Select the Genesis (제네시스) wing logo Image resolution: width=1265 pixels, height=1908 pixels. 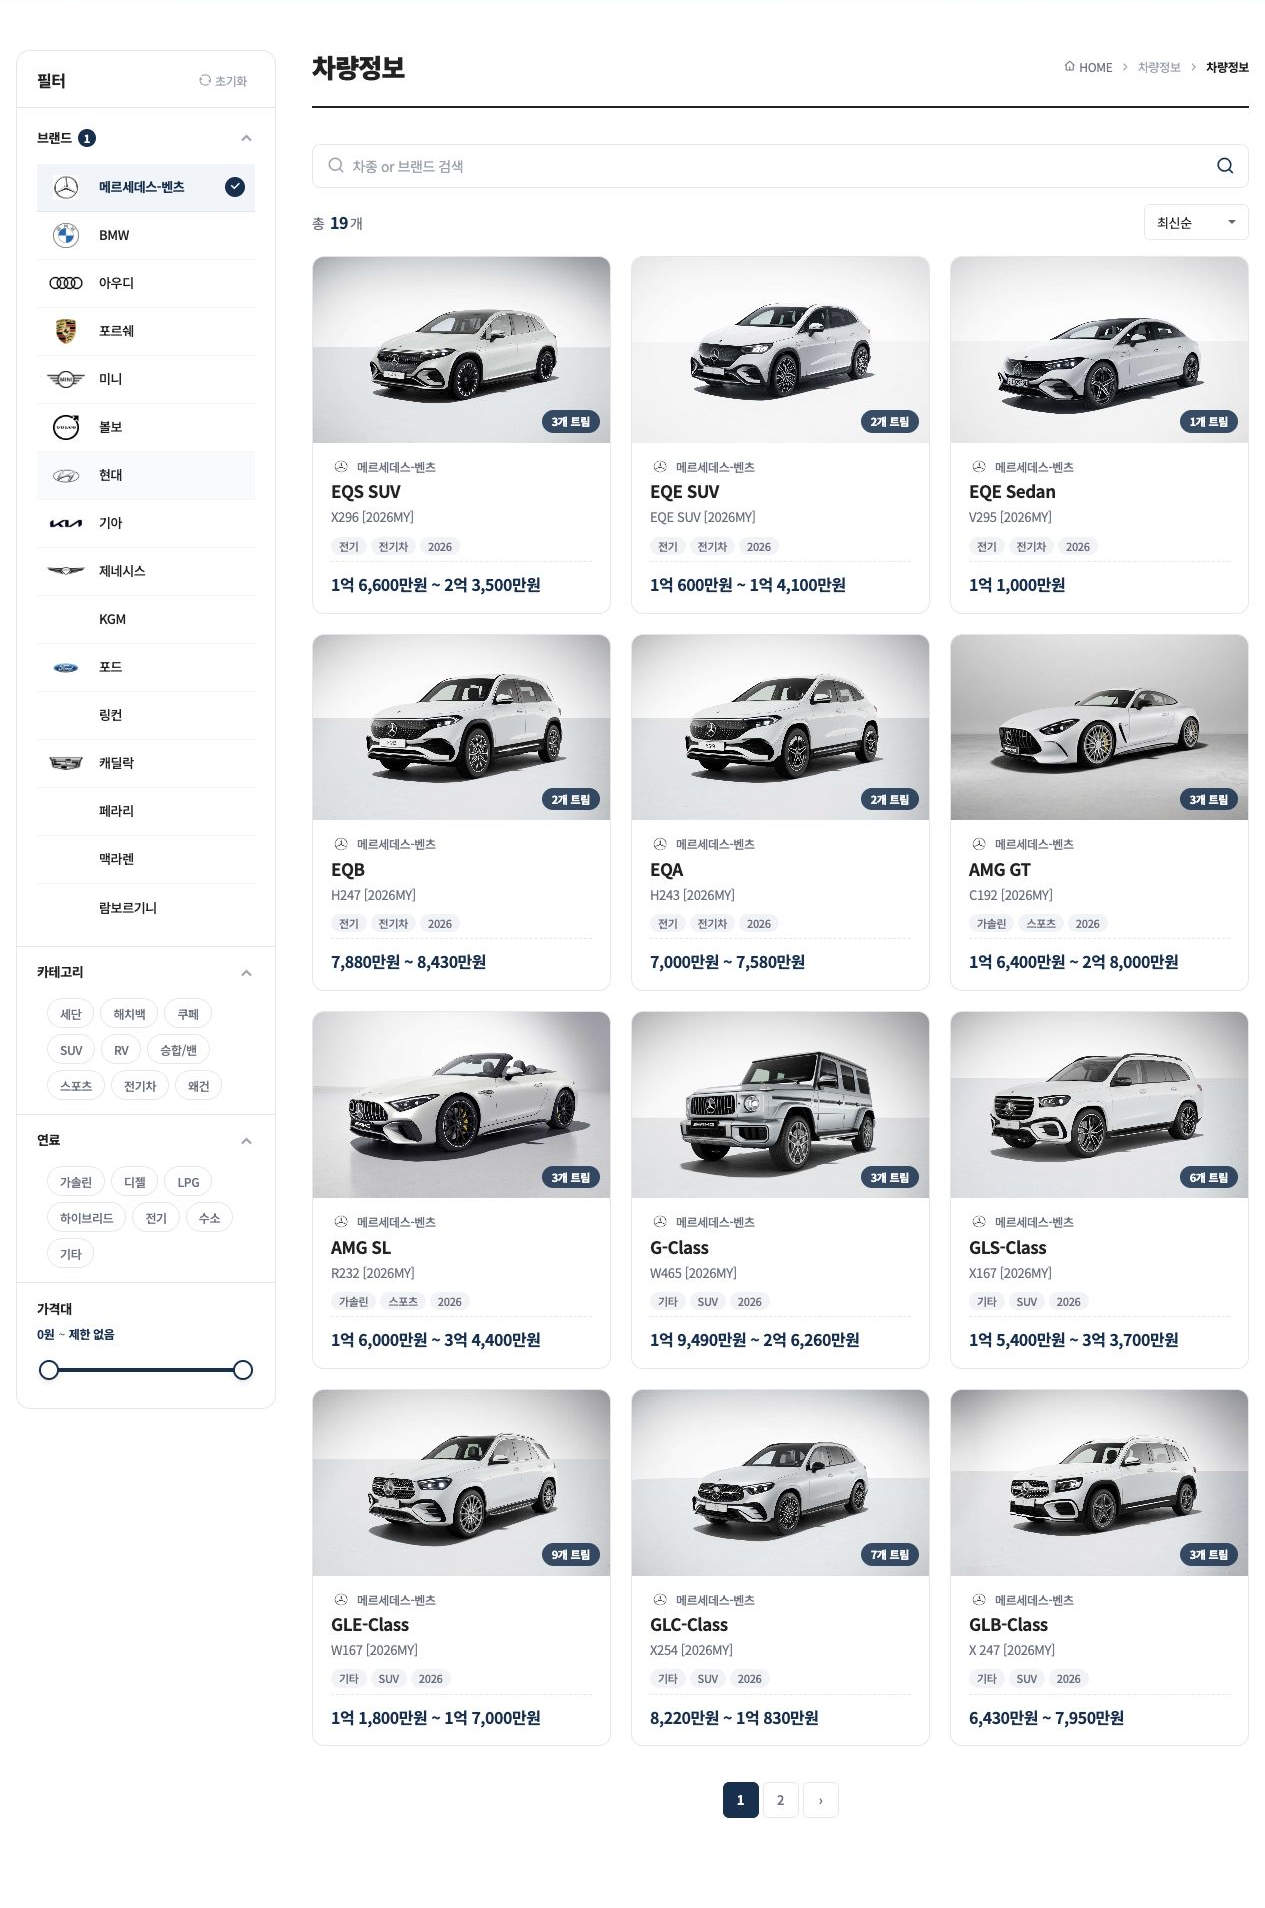(x=66, y=571)
